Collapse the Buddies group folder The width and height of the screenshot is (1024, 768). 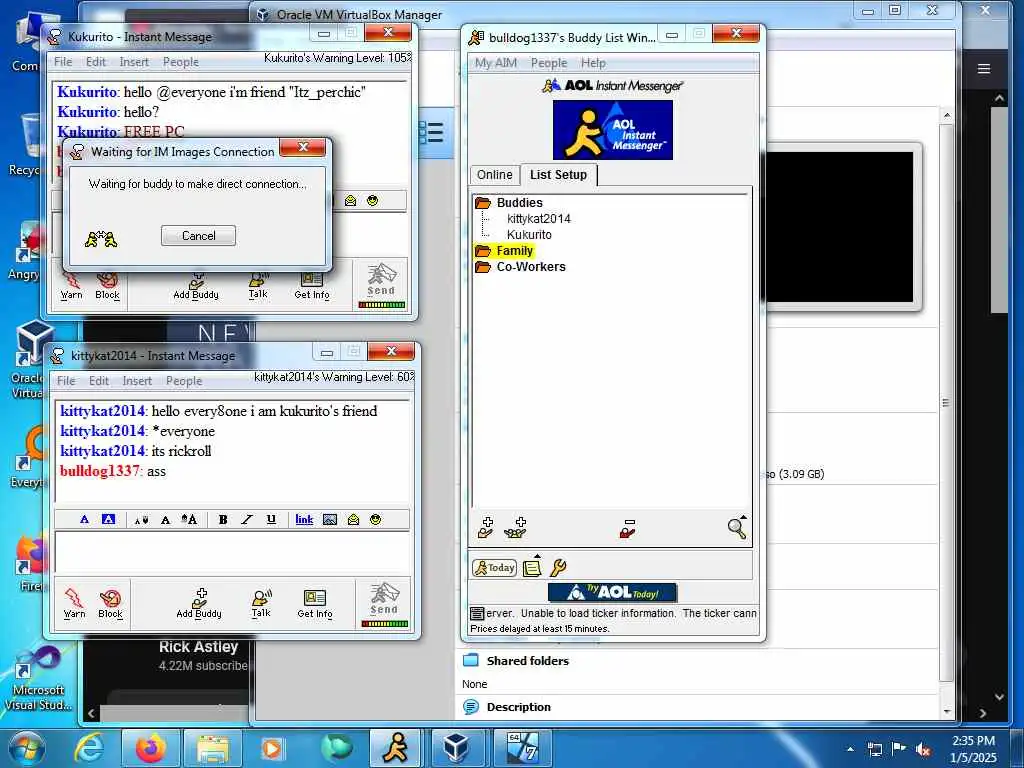click(483, 202)
